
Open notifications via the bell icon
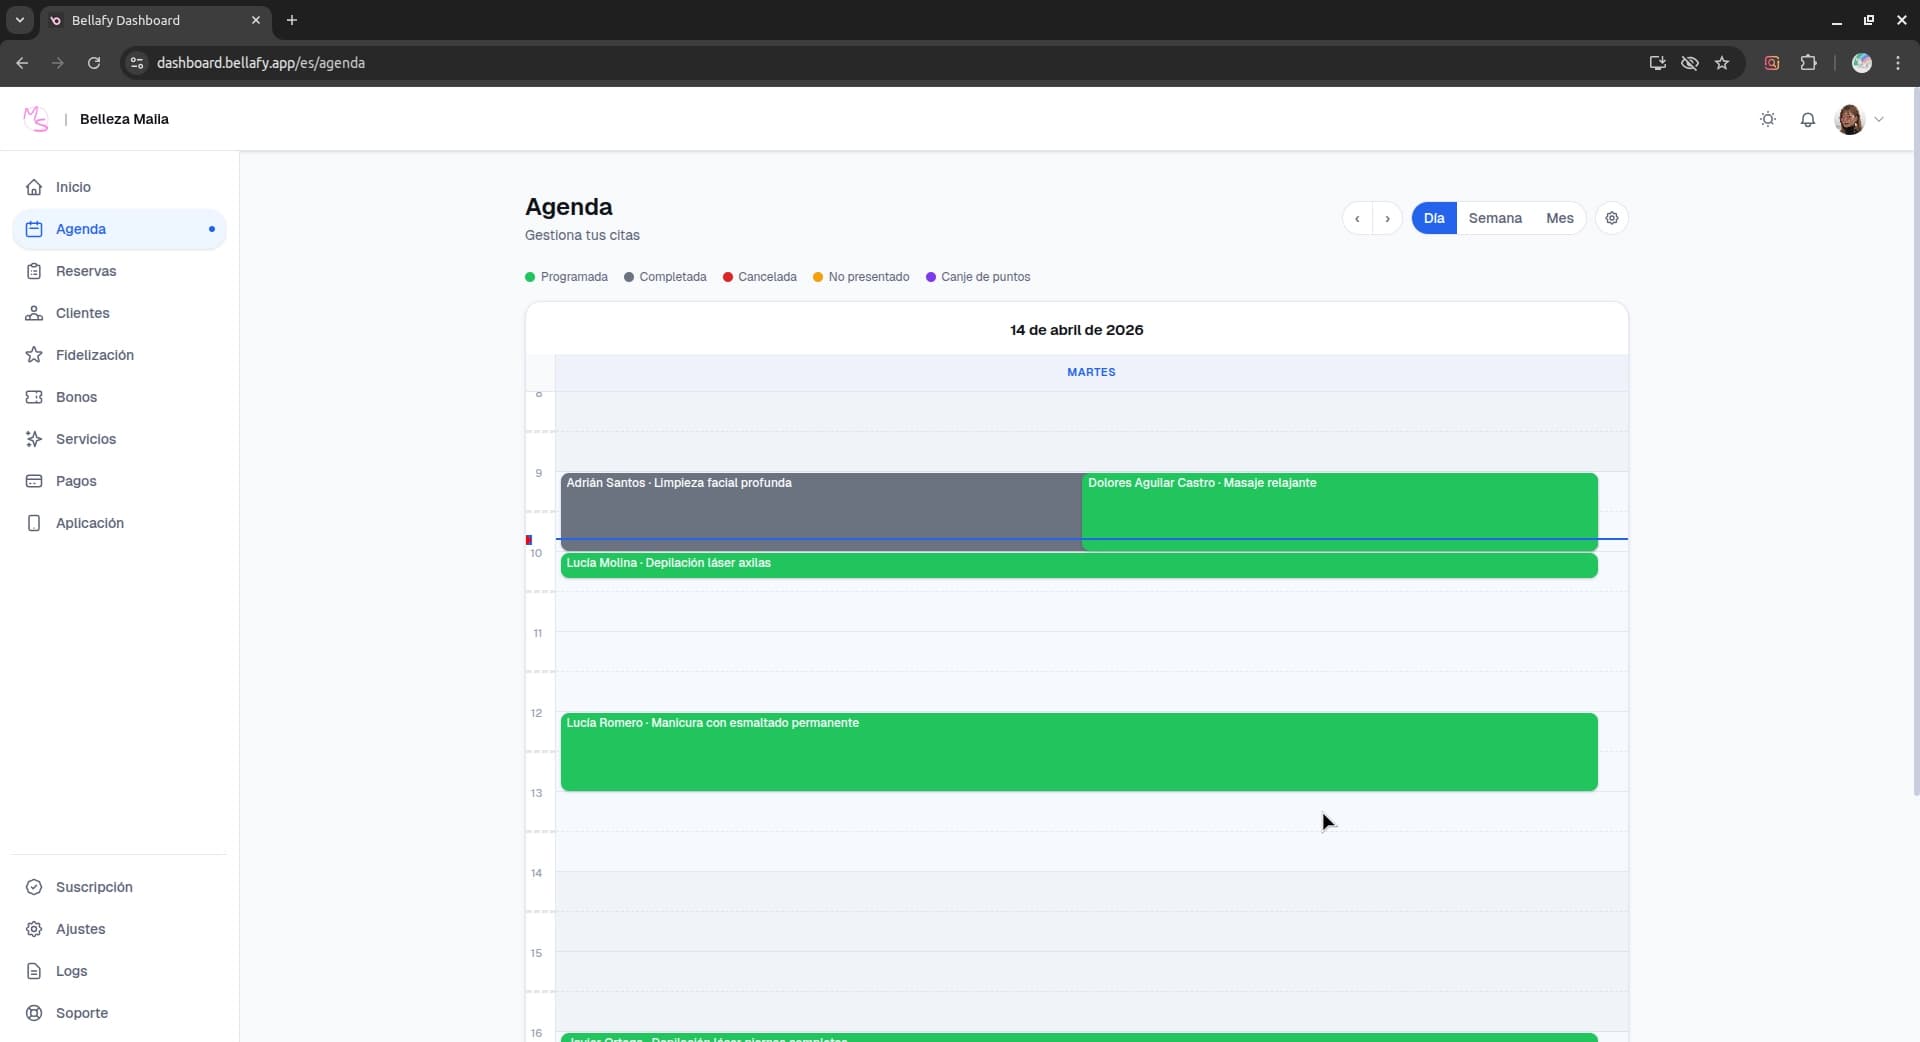point(1808,119)
